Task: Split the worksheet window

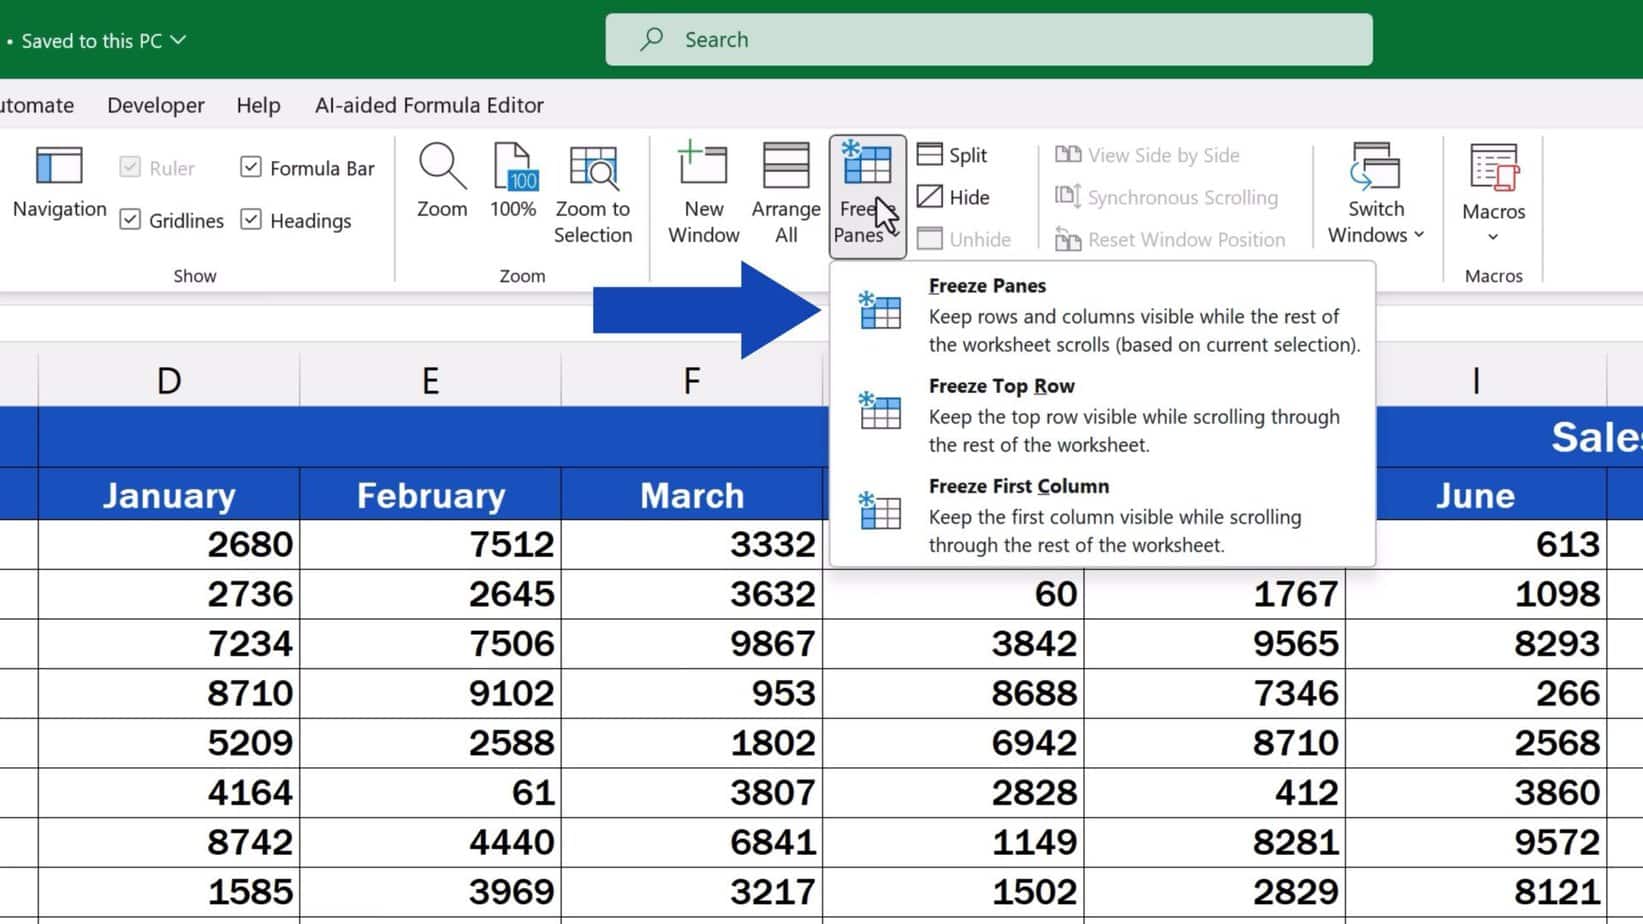Action: 953,155
